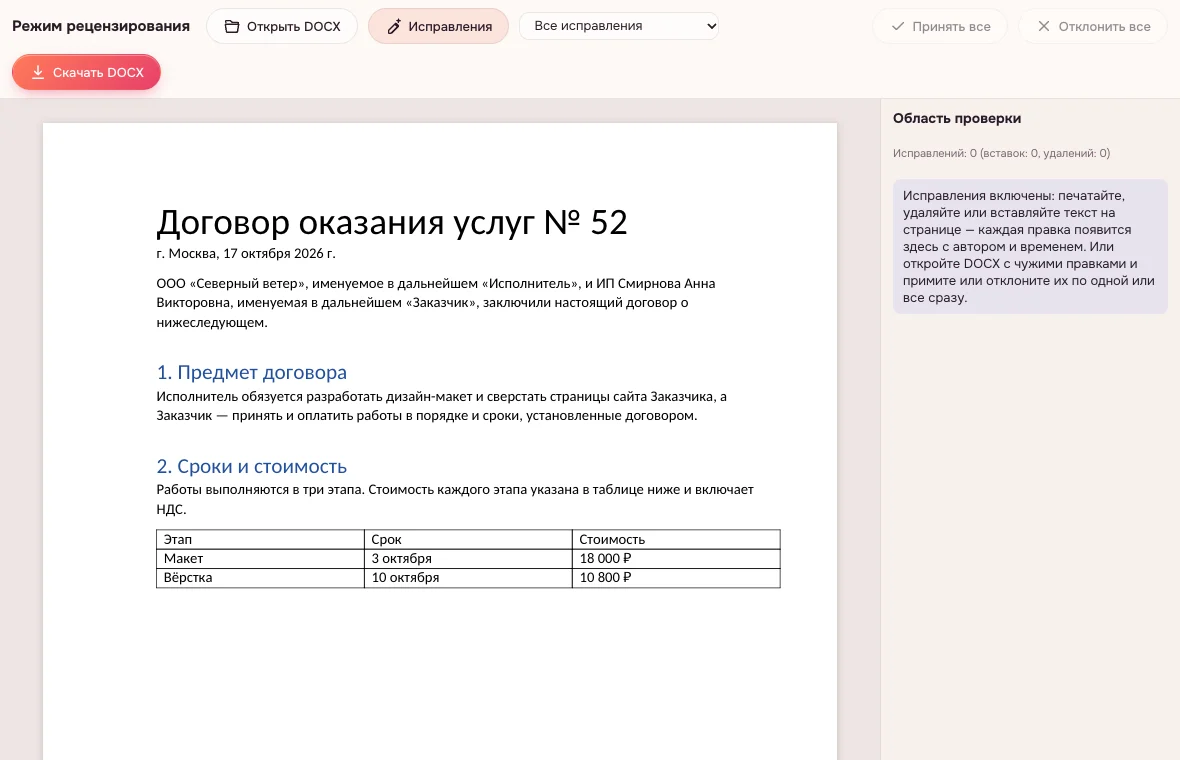Click the heading 2. Сроки и стоимость
Screen dimensions: 1180x760
(251, 467)
